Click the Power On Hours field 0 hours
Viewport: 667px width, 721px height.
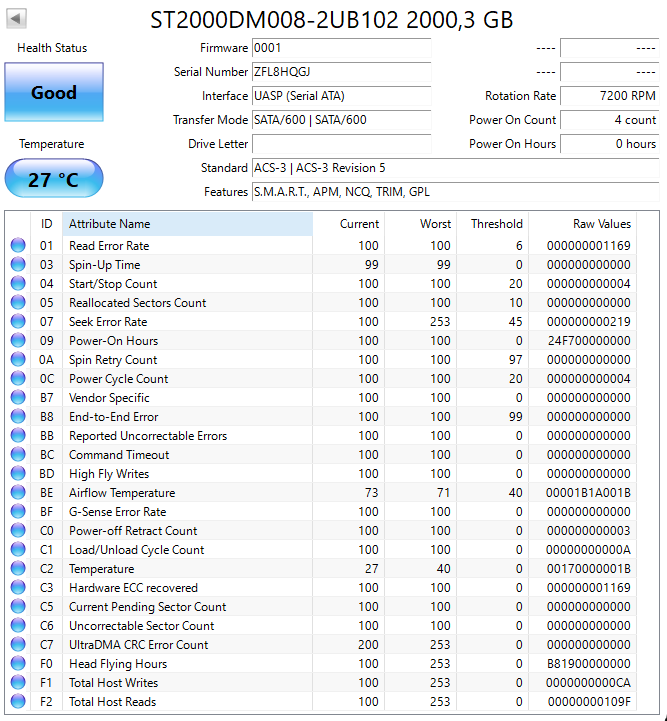(x=610, y=144)
